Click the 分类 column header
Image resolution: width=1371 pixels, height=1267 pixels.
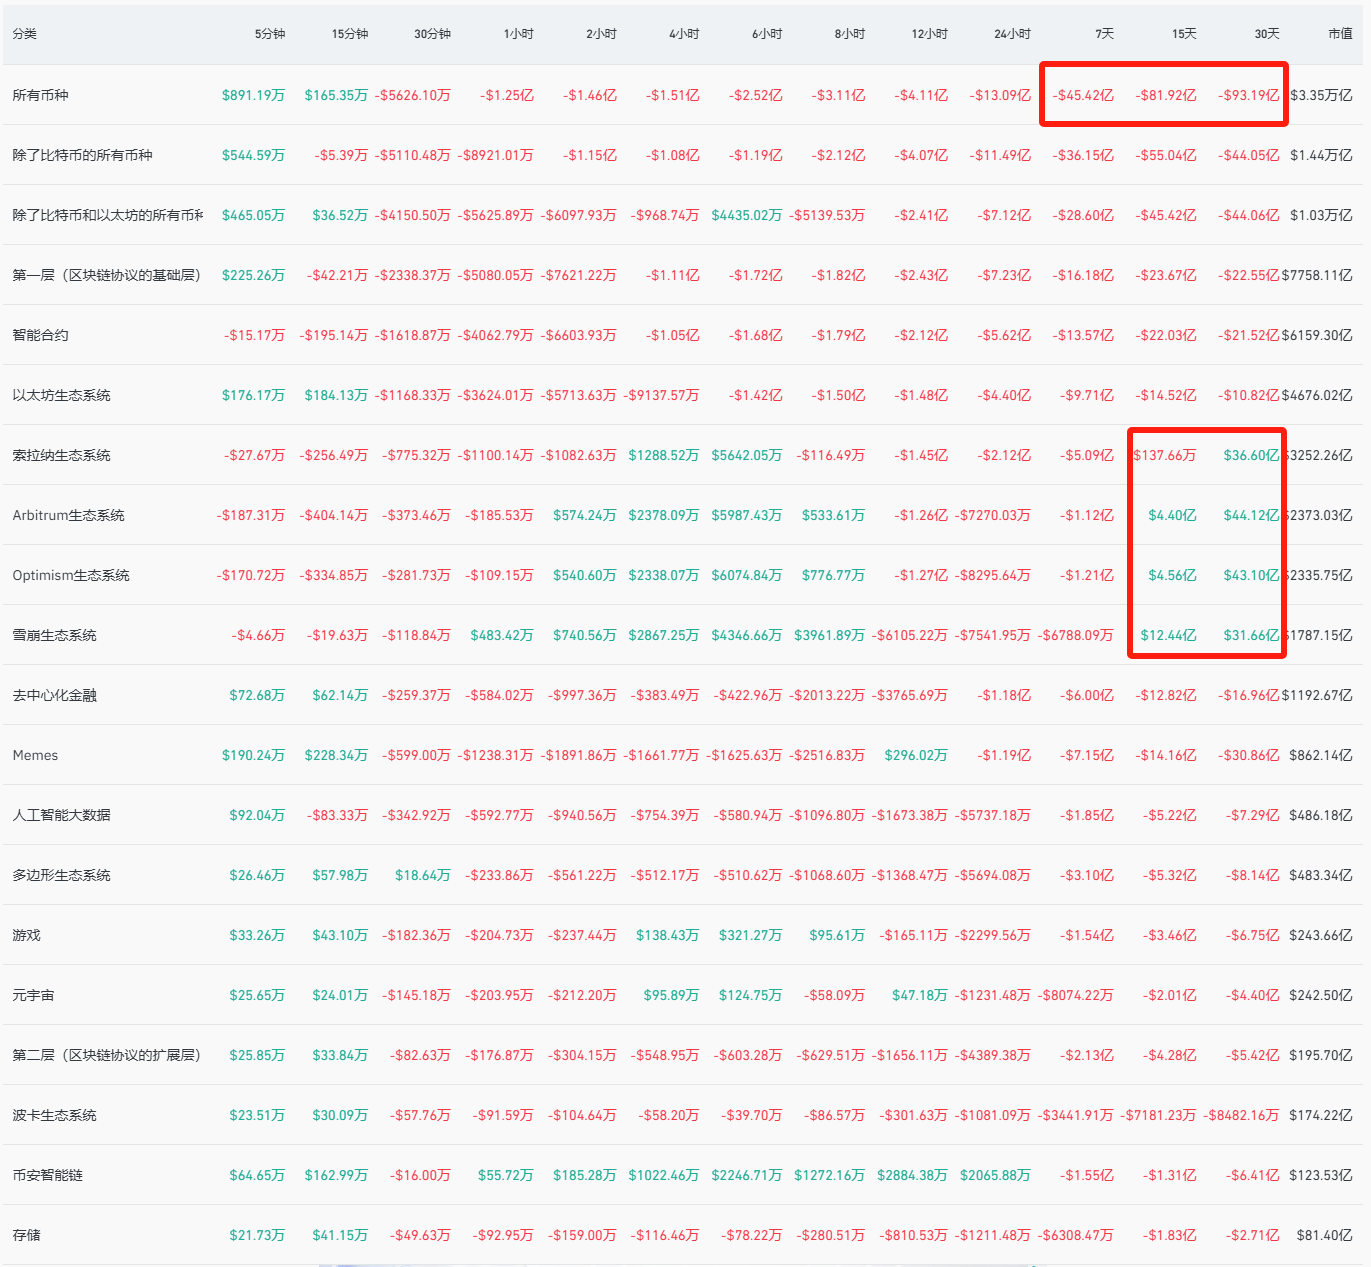25,34
